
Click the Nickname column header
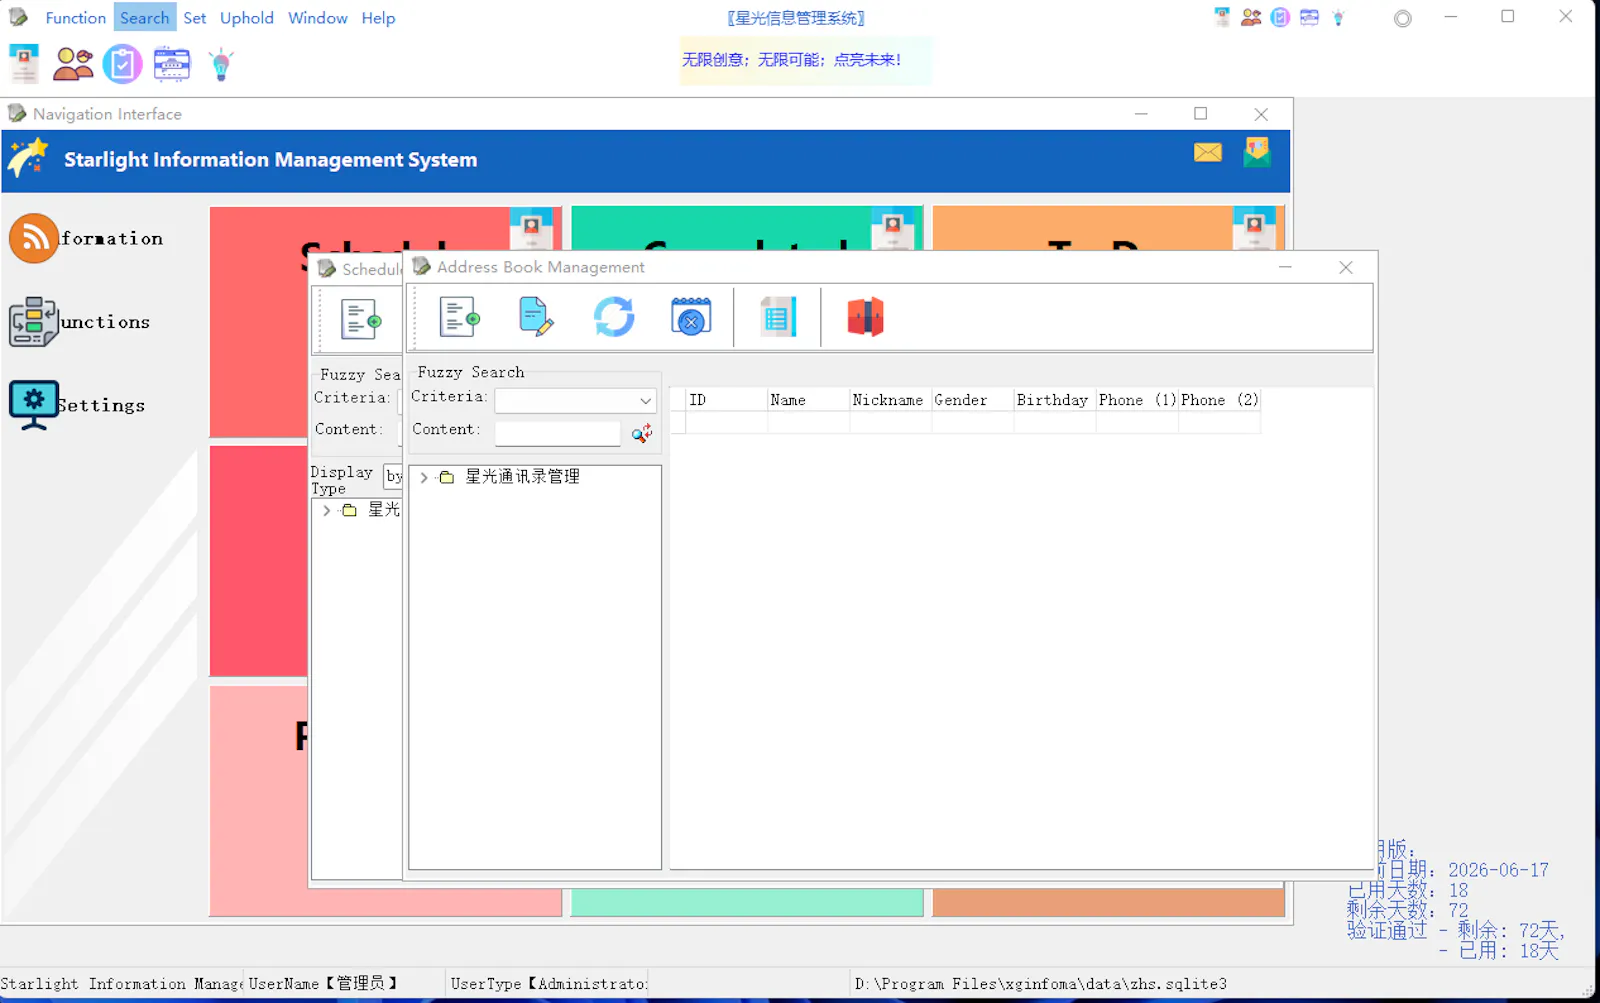pyautogui.click(x=890, y=400)
